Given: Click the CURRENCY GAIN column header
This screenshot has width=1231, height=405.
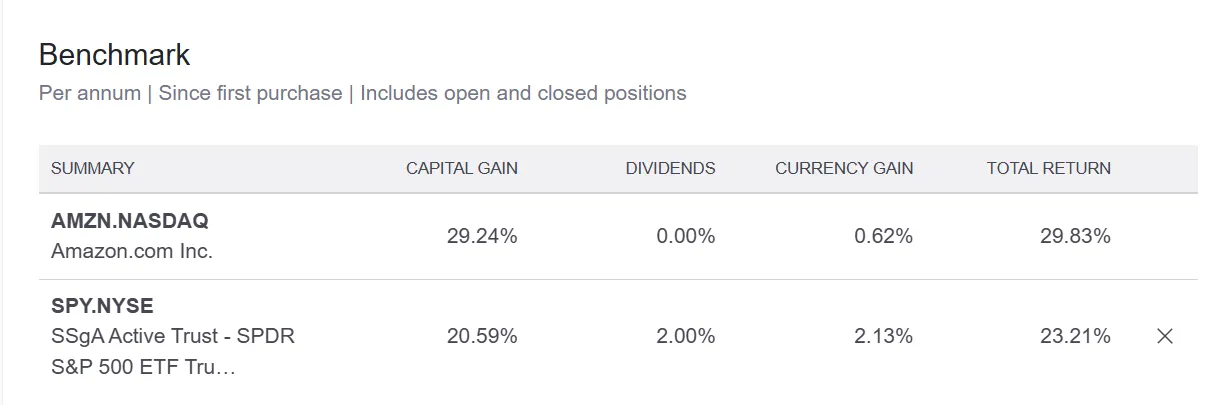Looking at the screenshot, I should (843, 168).
